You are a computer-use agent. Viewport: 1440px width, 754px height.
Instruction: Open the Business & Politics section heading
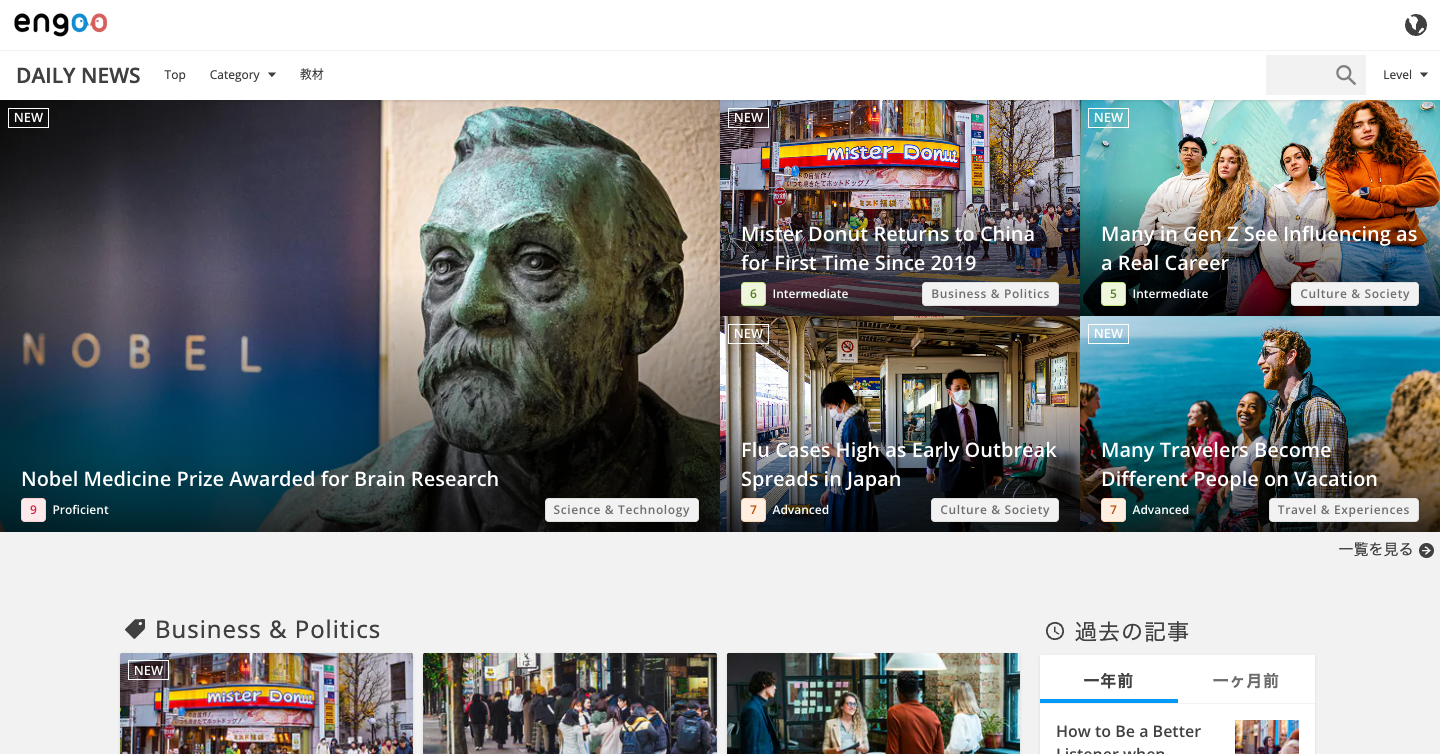click(267, 629)
